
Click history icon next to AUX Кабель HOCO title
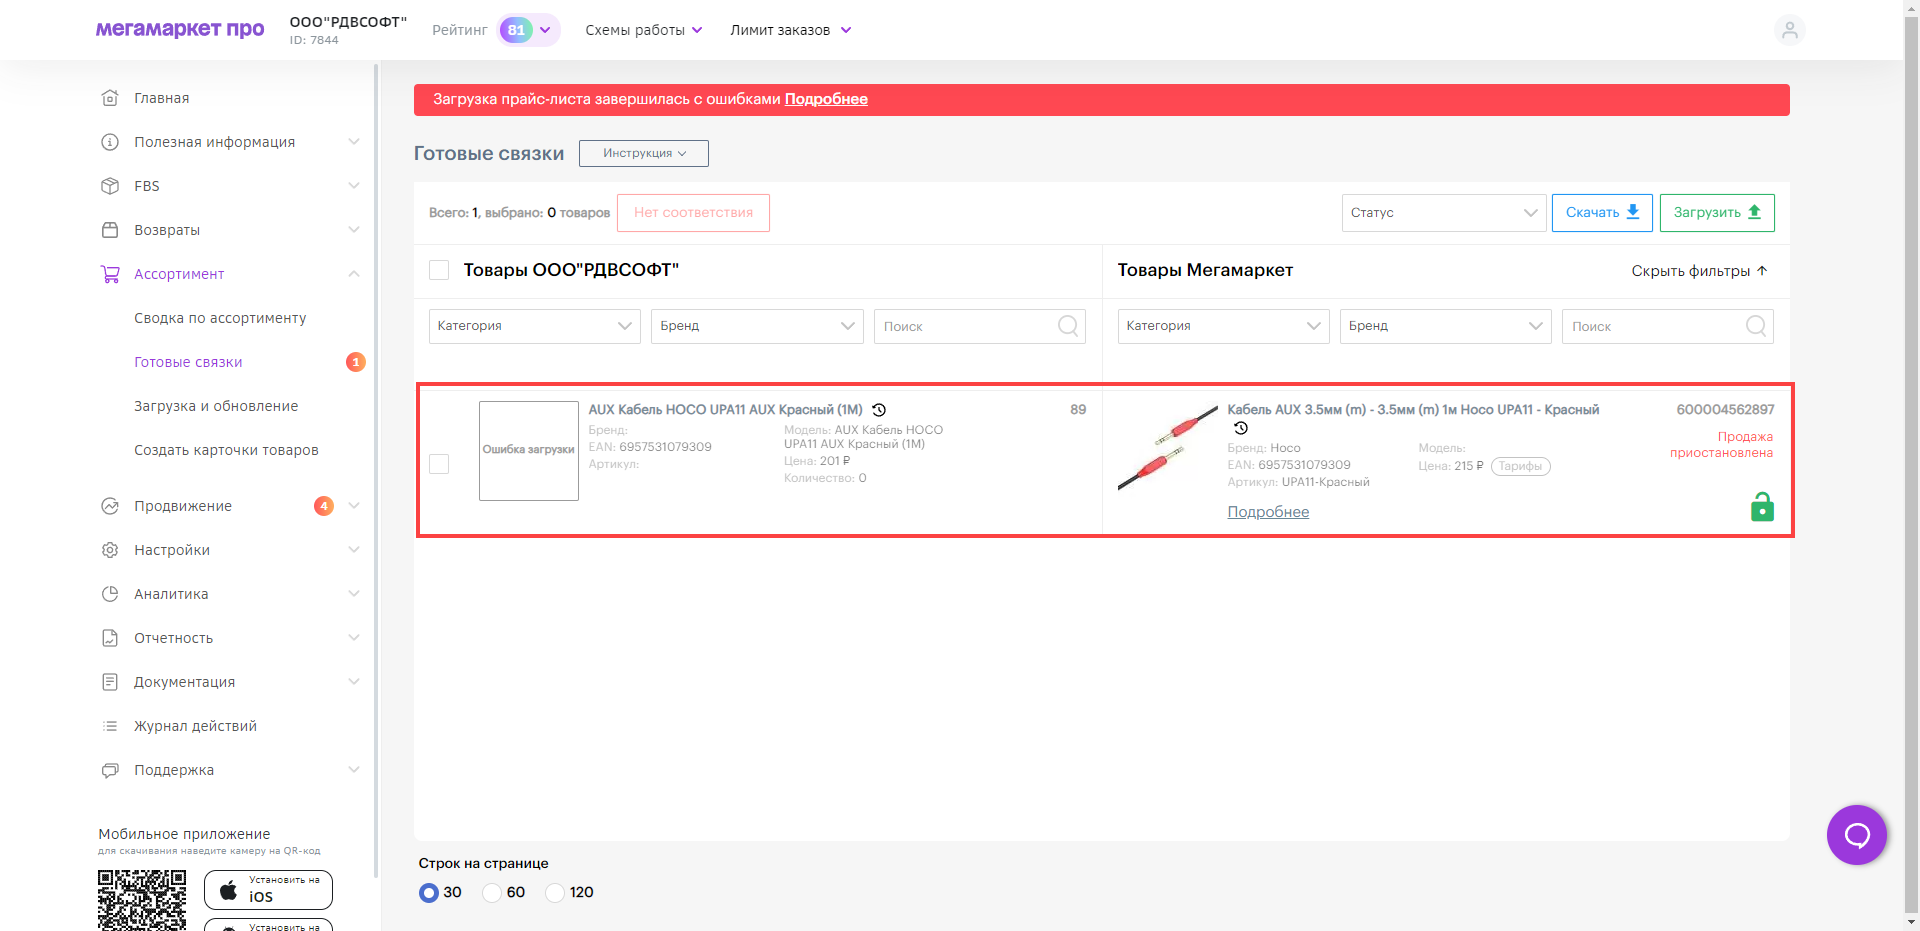pos(879,410)
